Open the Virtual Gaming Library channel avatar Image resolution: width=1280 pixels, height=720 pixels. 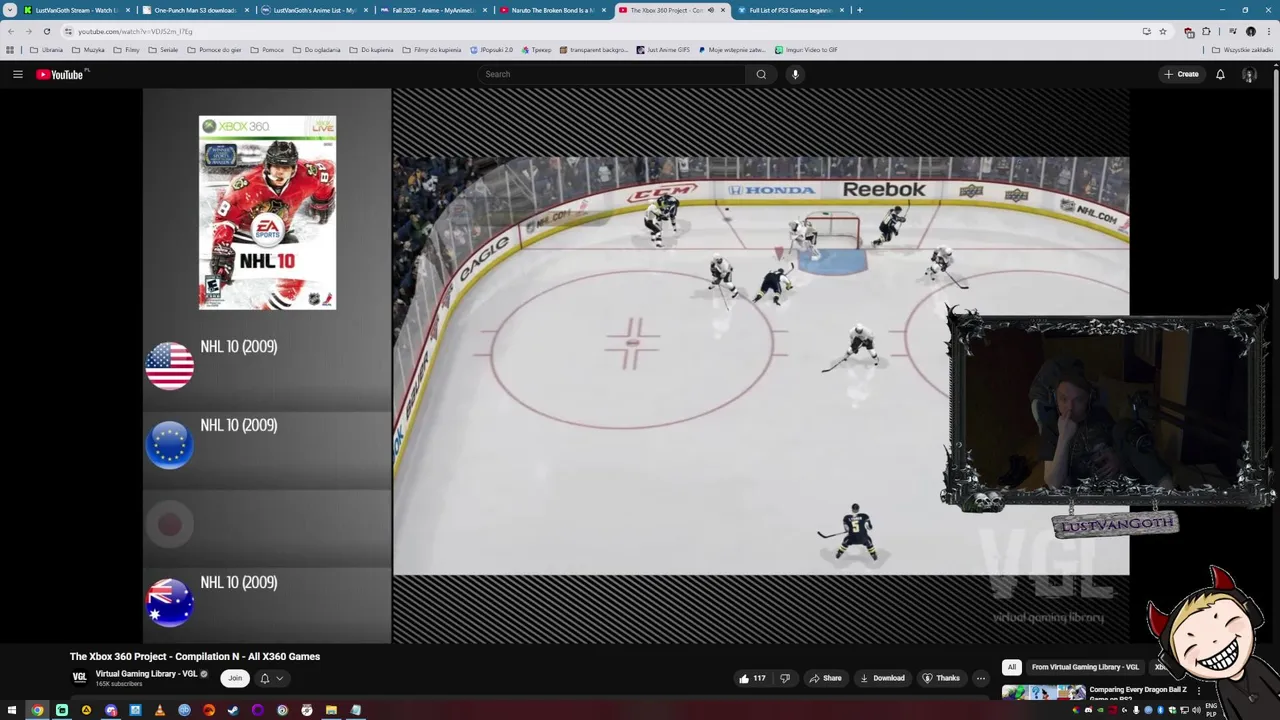79,677
